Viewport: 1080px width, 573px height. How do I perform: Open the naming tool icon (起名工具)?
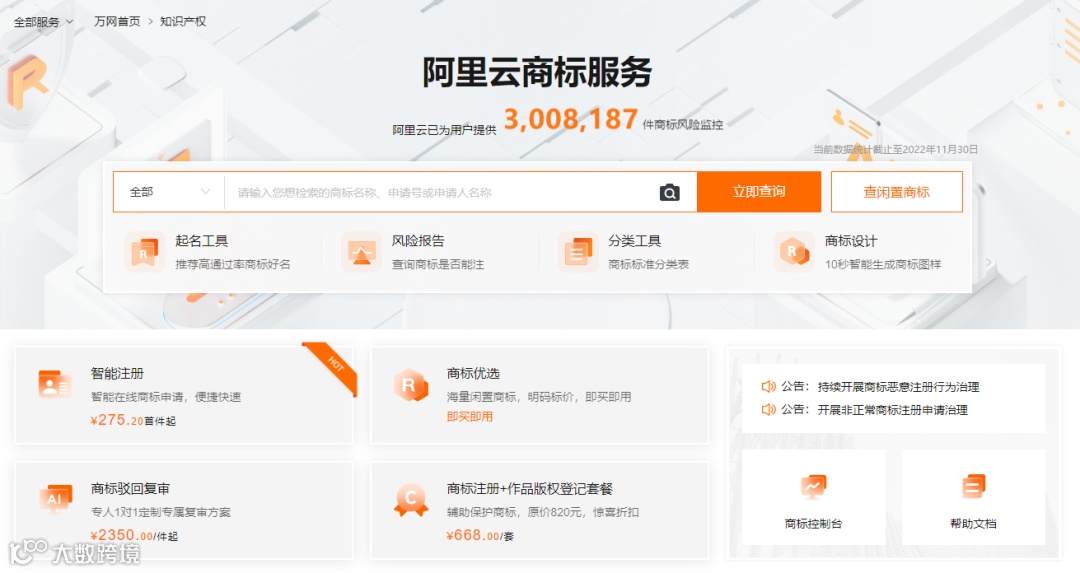(145, 252)
